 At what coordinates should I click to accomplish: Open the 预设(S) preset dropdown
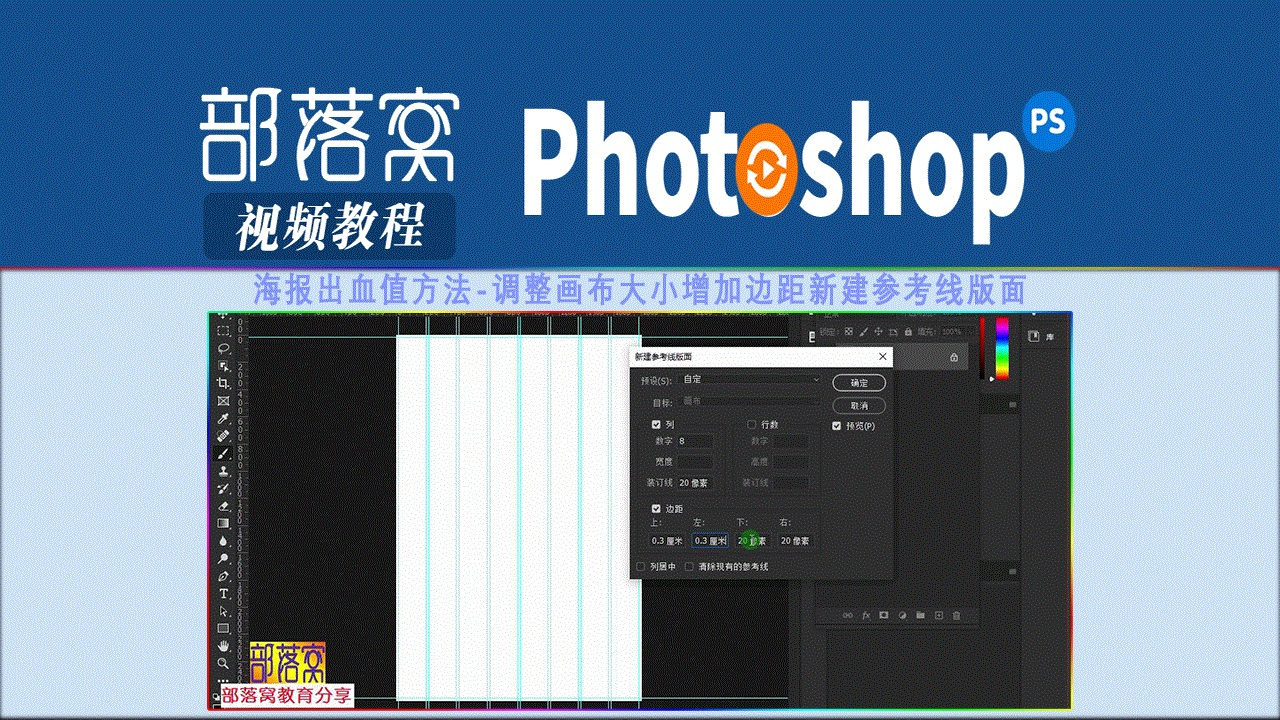750,380
